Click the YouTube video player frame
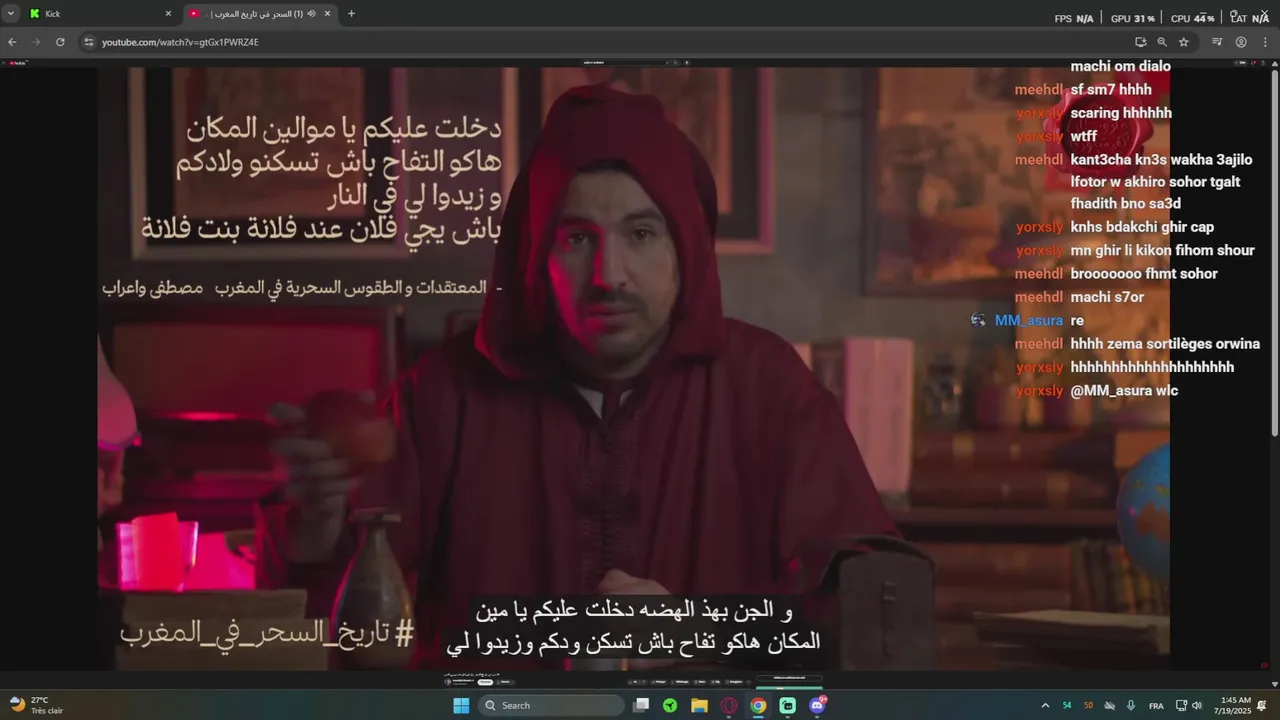 pos(633,368)
